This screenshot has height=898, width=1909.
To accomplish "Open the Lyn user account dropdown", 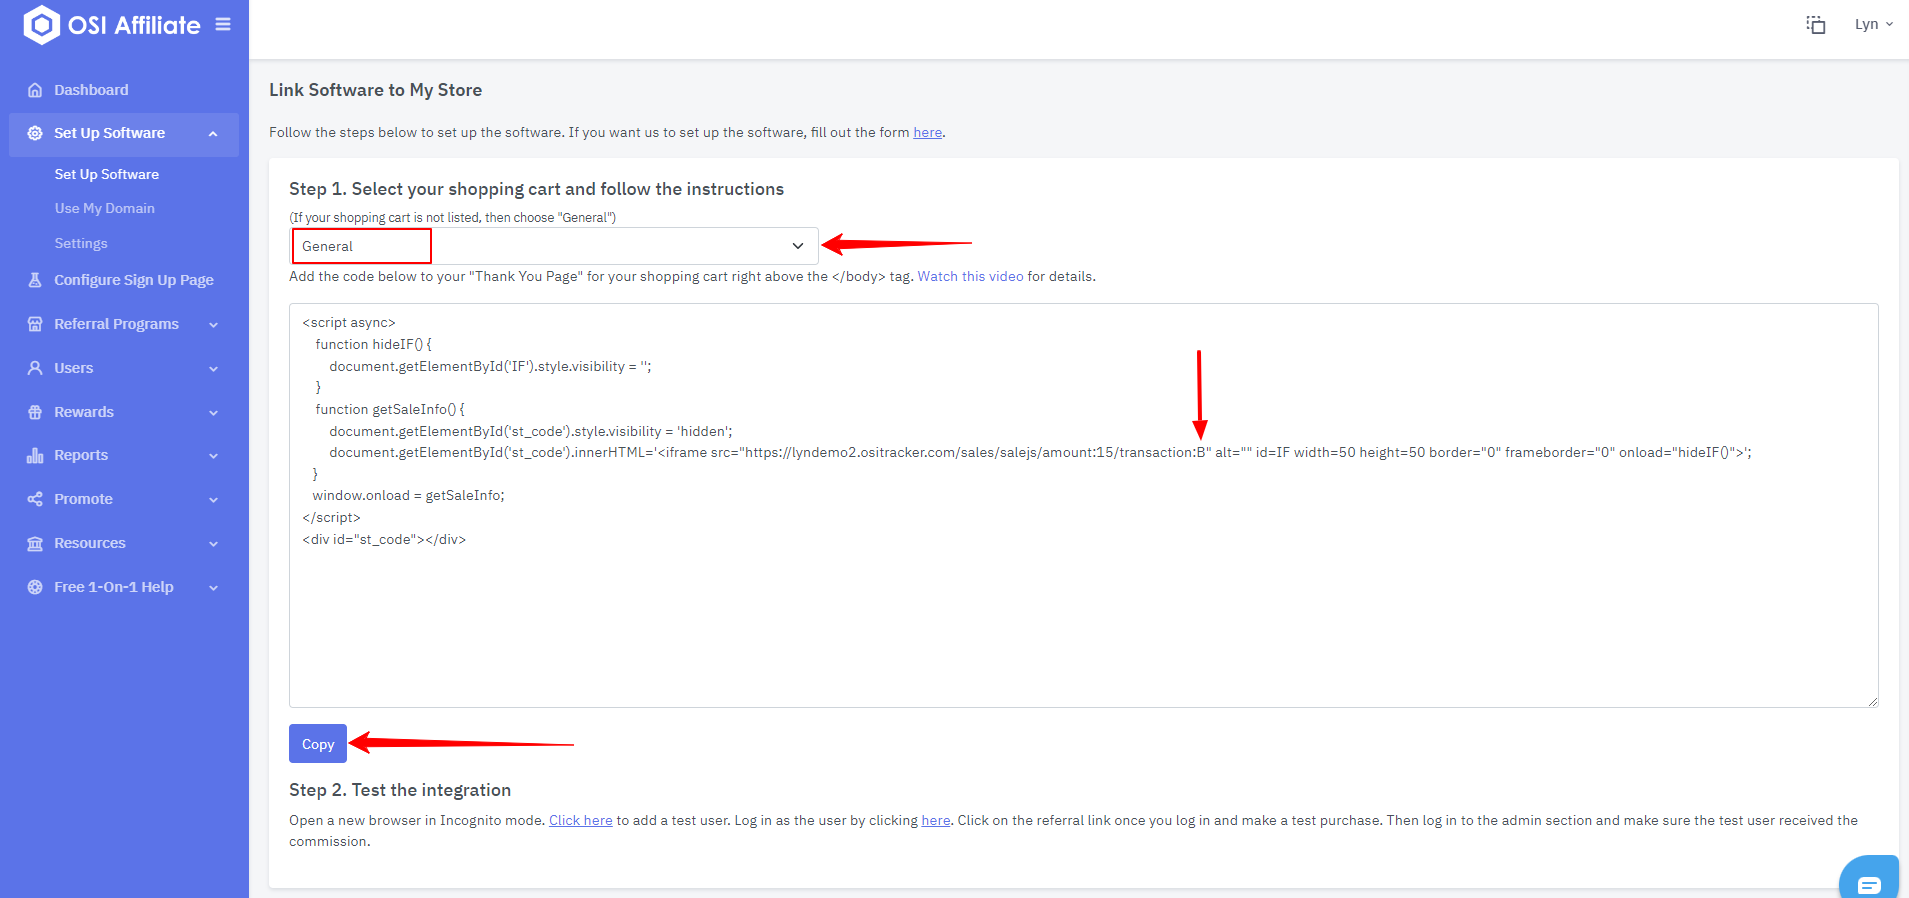I will 1874,24.
